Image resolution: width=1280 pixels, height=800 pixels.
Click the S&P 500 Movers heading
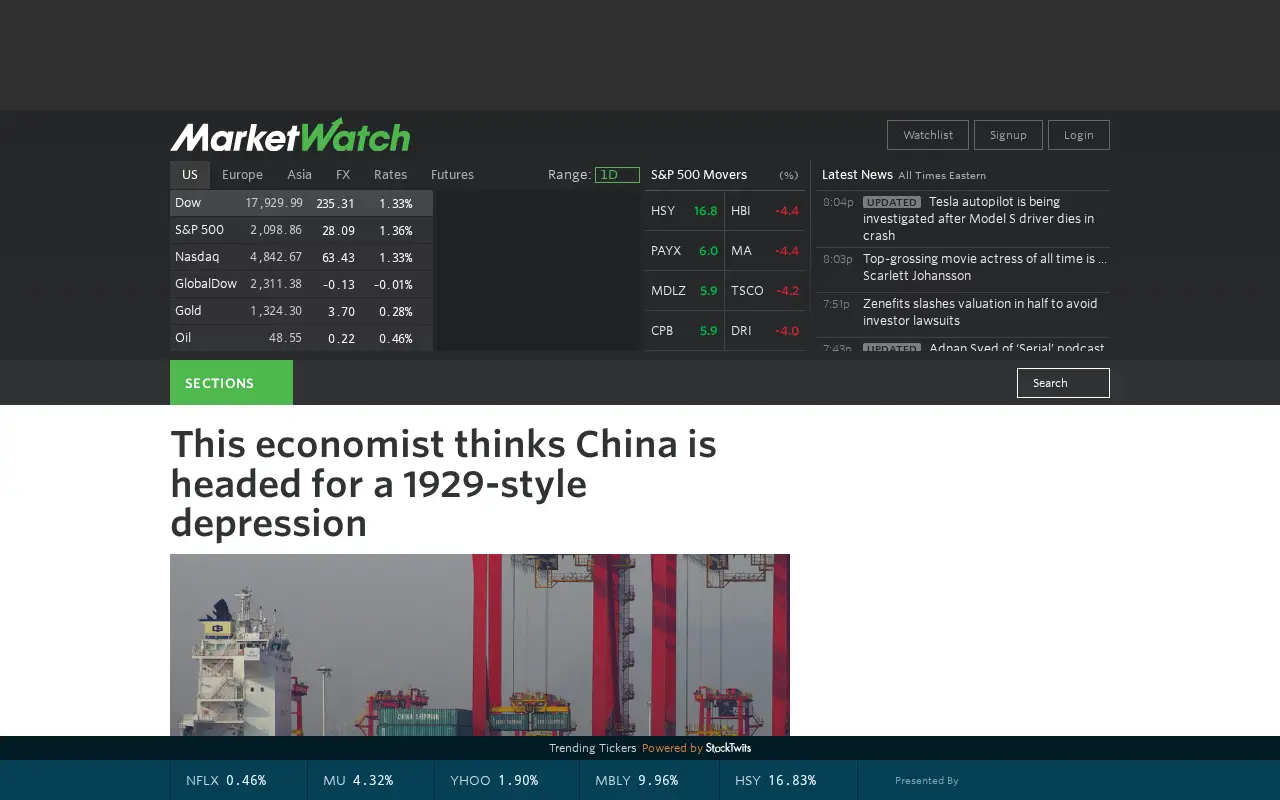[699, 175]
